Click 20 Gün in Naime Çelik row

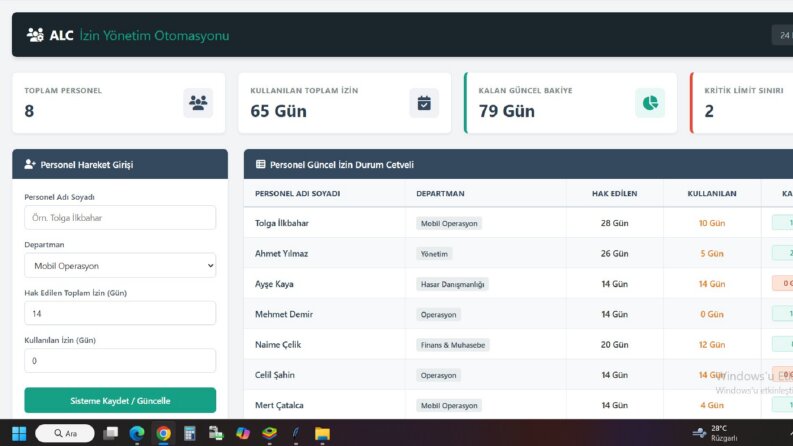(614, 344)
